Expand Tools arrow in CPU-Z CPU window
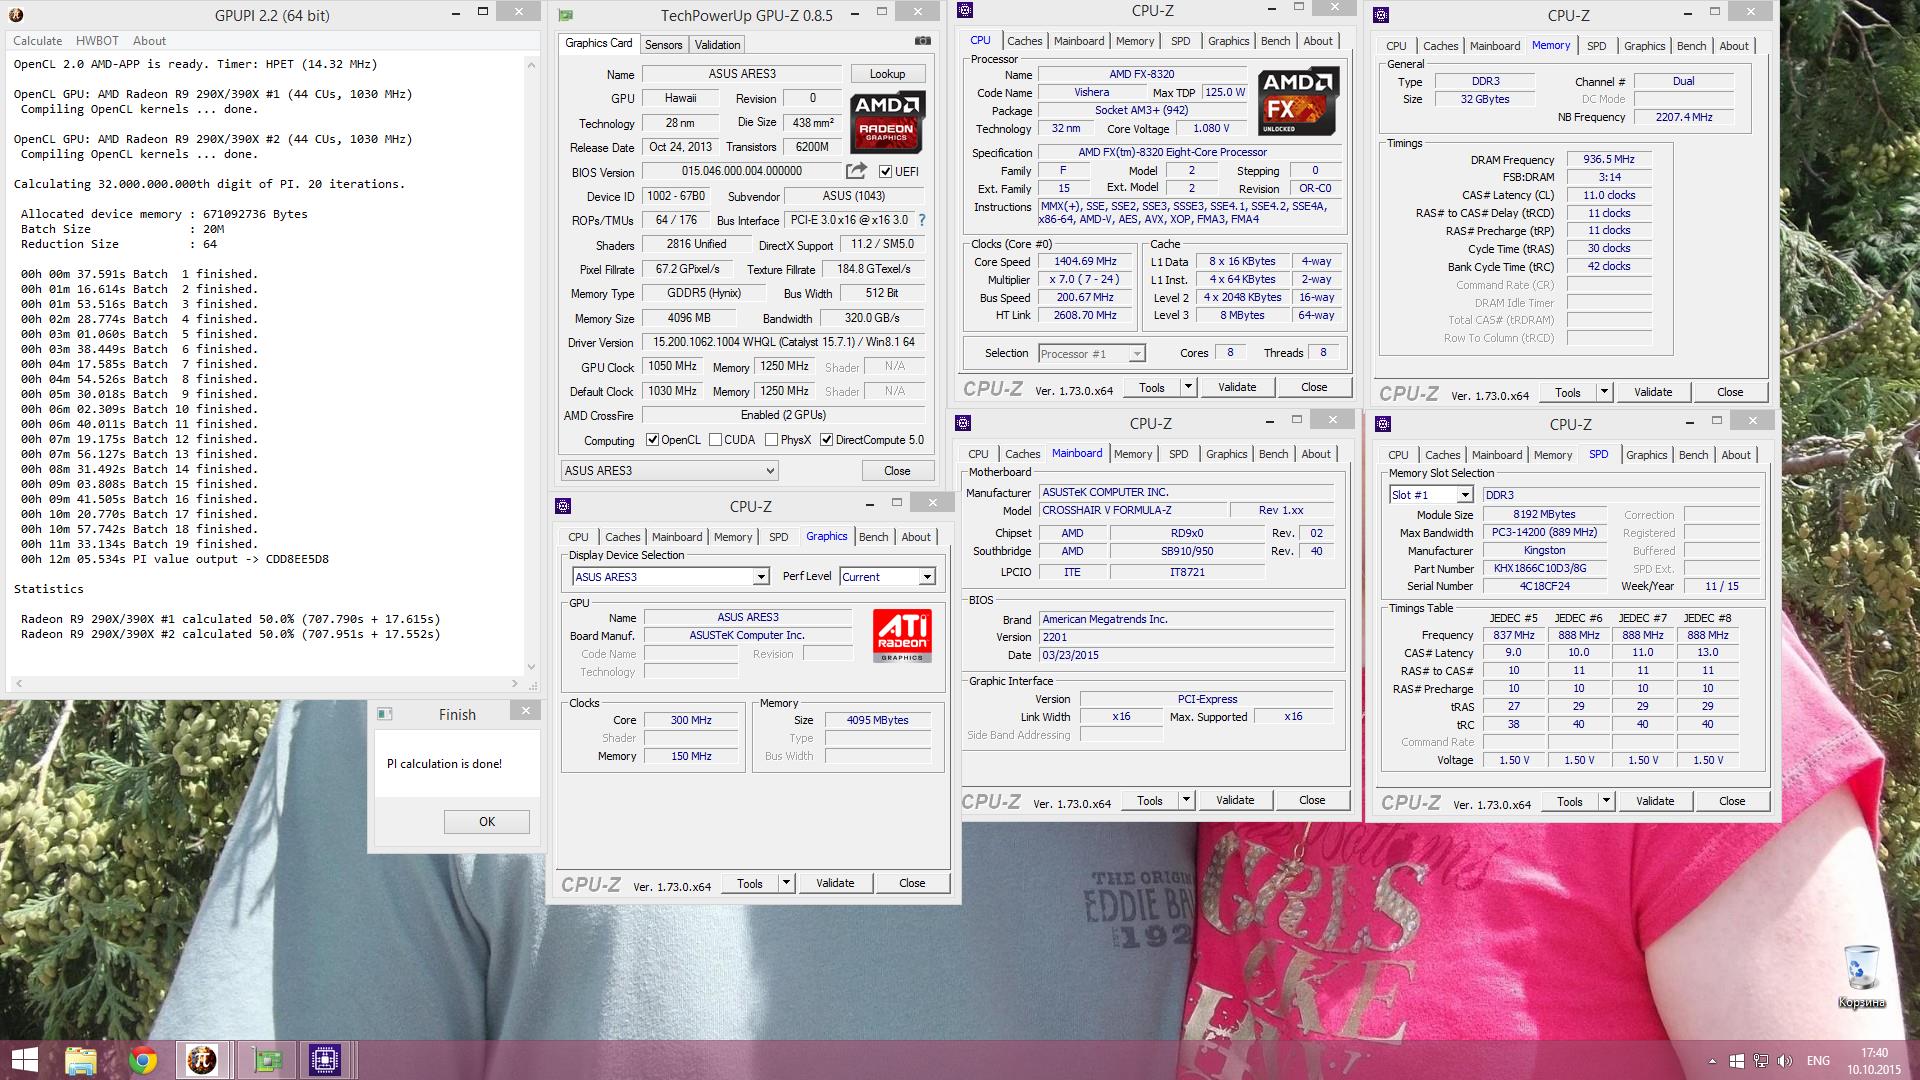1920x1080 pixels. tap(1188, 387)
